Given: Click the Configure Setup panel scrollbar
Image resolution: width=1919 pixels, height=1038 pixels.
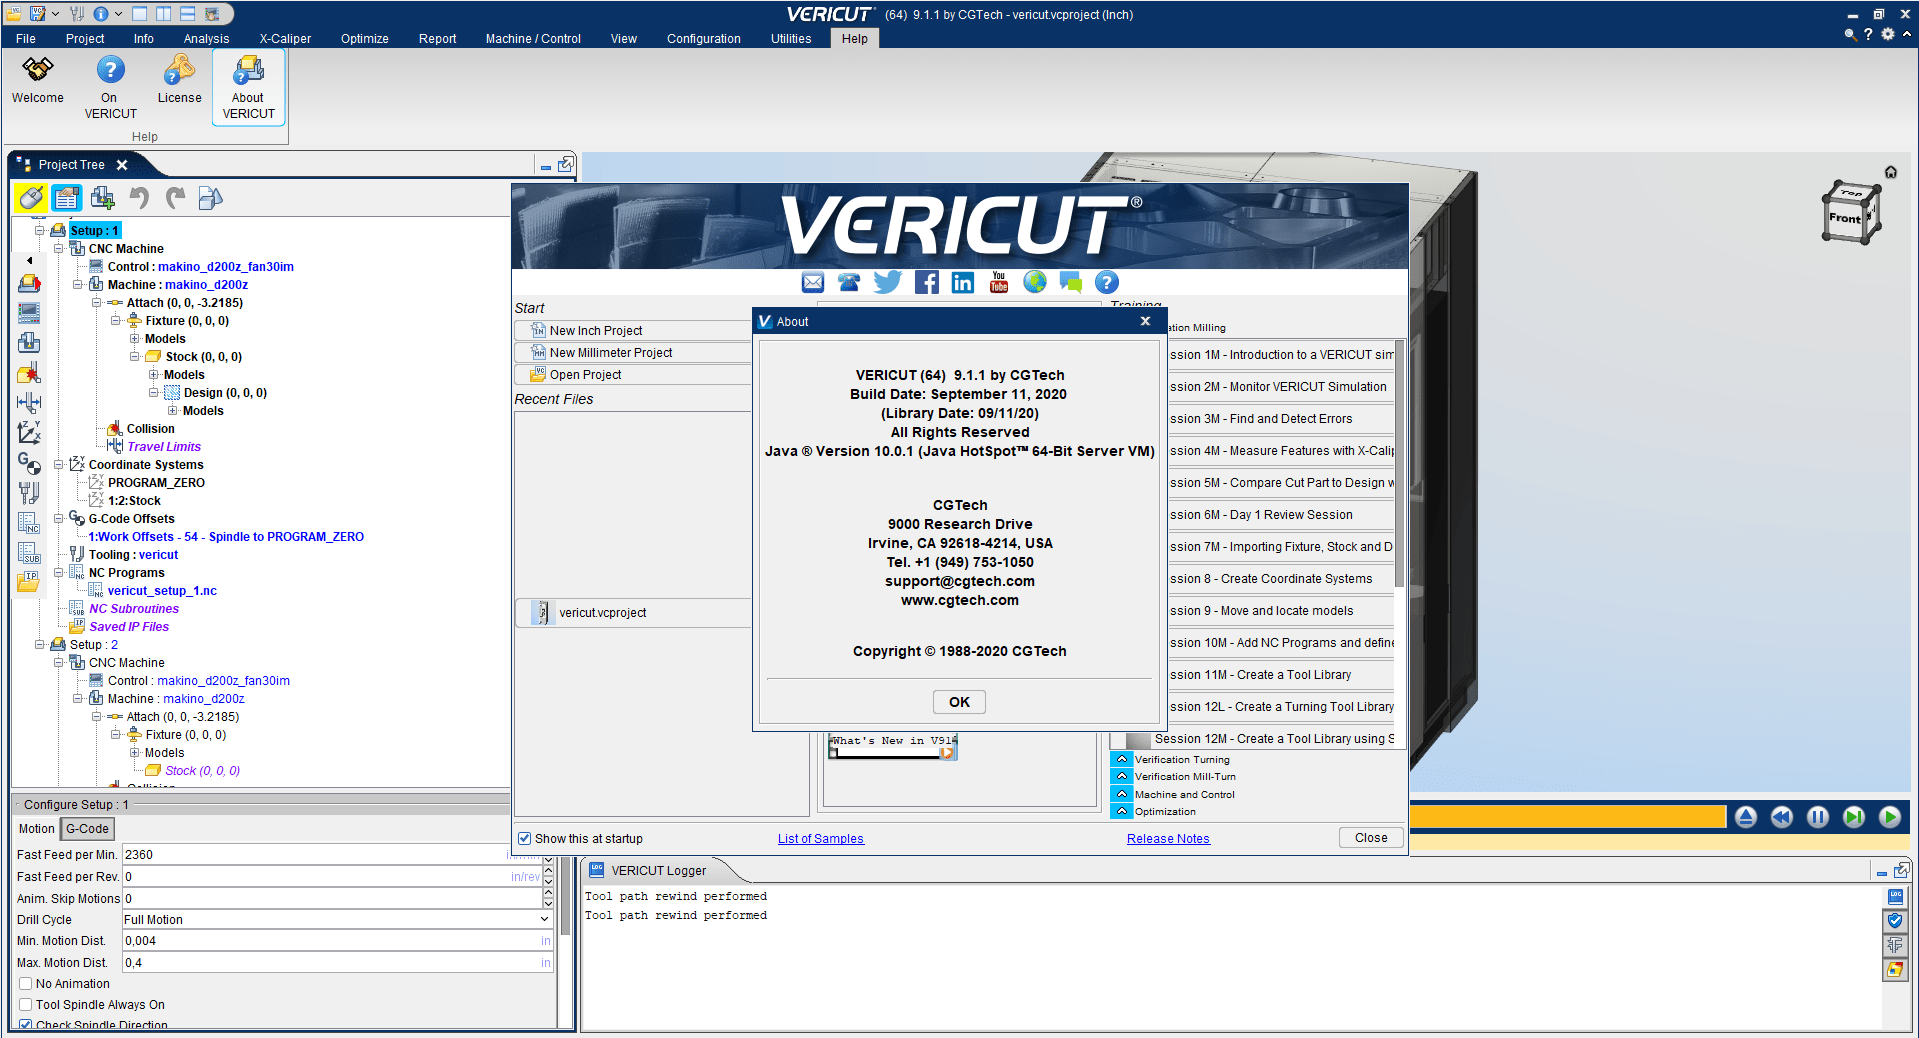Looking at the screenshot, I should (565, 895).
